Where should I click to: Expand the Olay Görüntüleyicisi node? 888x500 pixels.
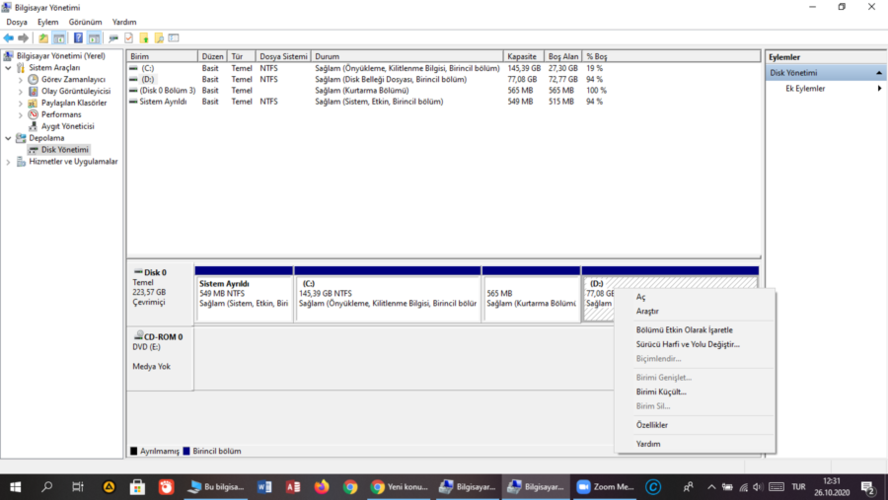click(x=20, y=91)
